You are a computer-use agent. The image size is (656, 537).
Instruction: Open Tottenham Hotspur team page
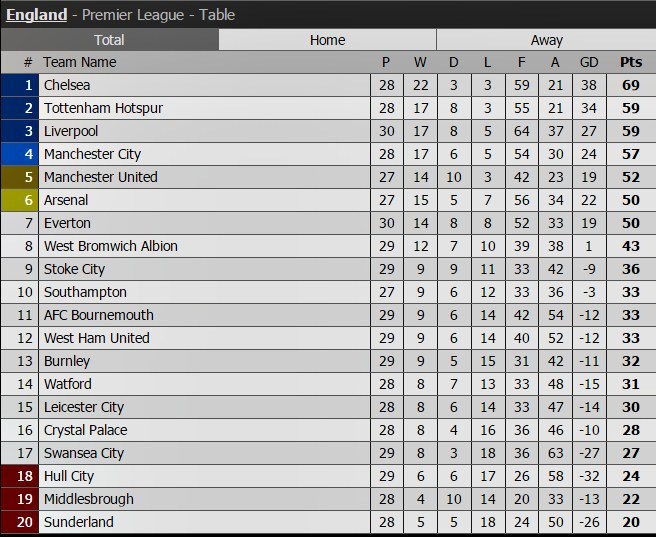[x=103, y=108]
